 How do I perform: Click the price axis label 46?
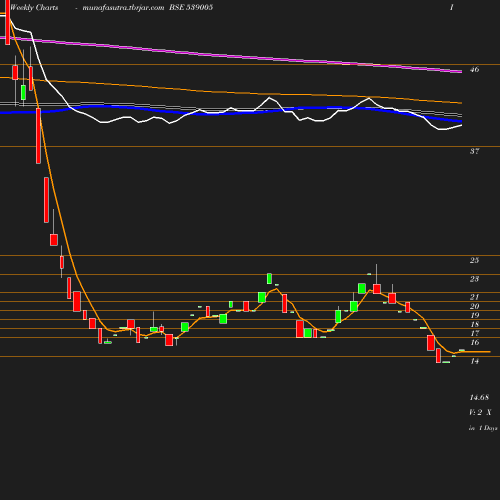tap(474, 69)
